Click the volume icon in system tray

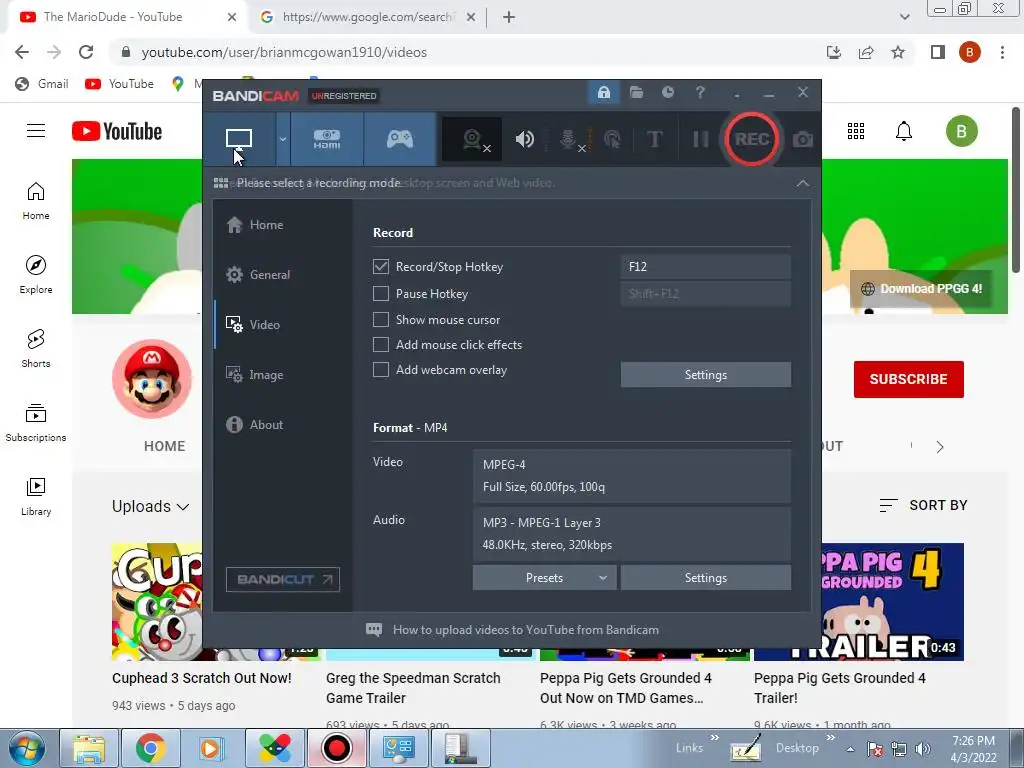923,749
